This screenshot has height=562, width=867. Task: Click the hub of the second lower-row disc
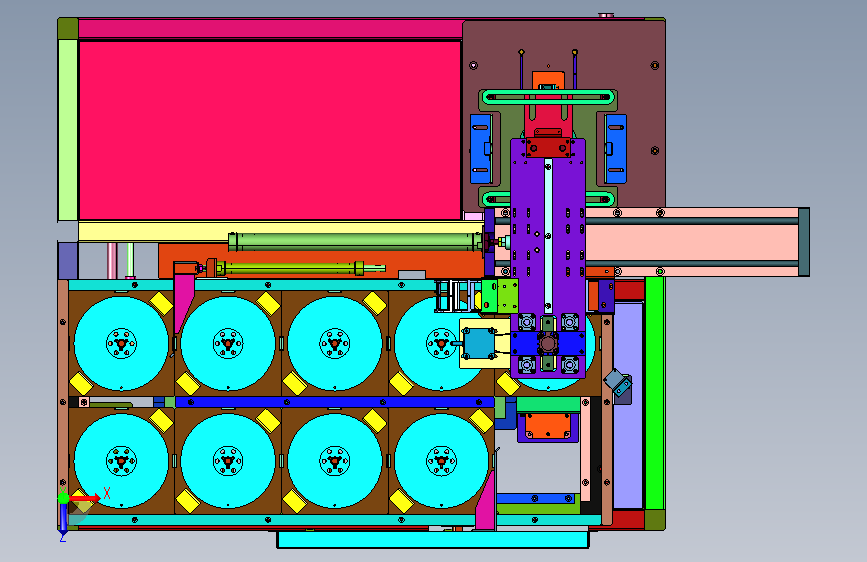(x=228, y=461)
